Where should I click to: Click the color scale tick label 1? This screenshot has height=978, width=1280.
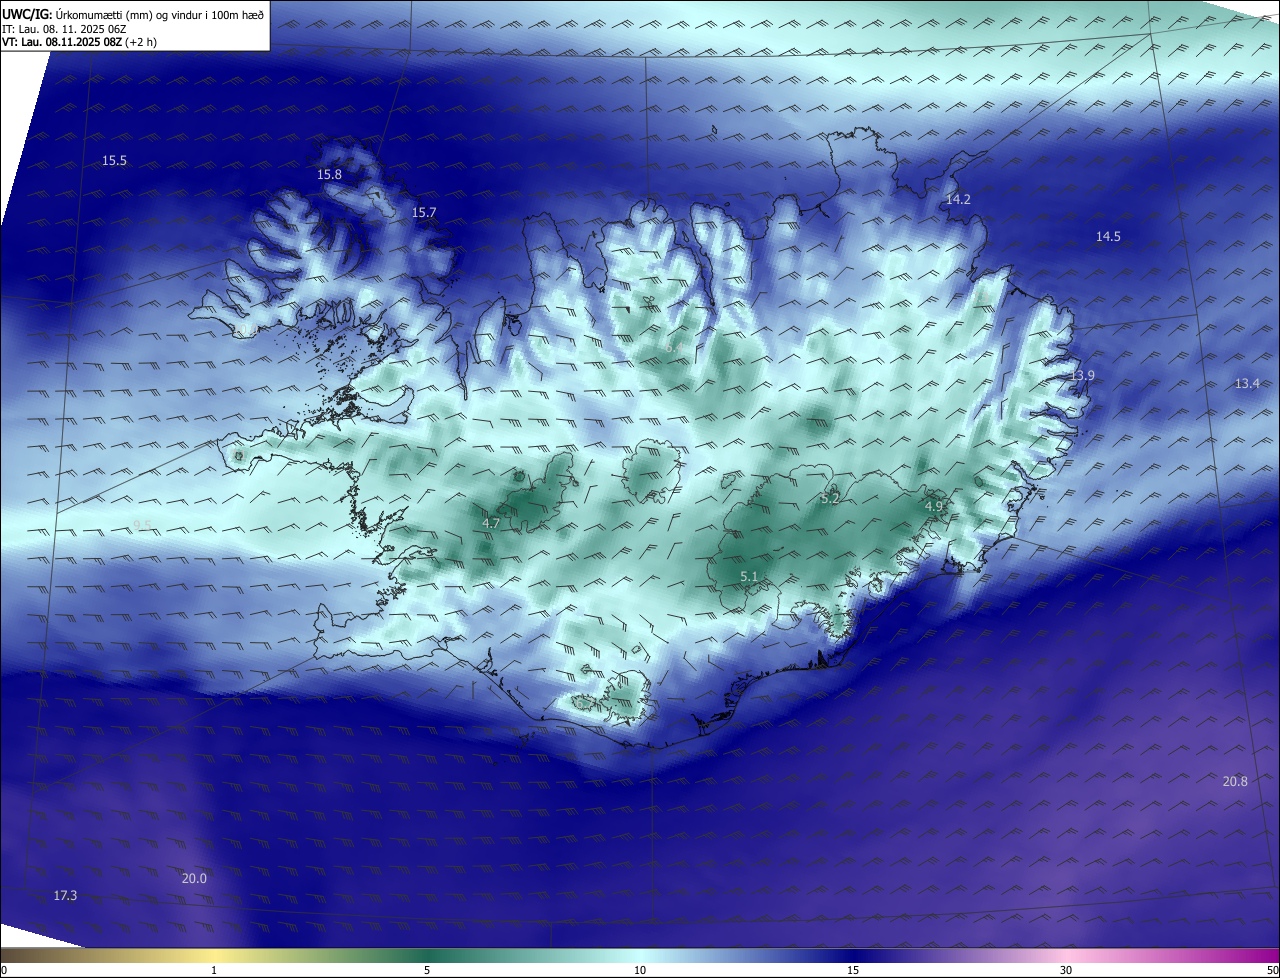click(214, 970)
